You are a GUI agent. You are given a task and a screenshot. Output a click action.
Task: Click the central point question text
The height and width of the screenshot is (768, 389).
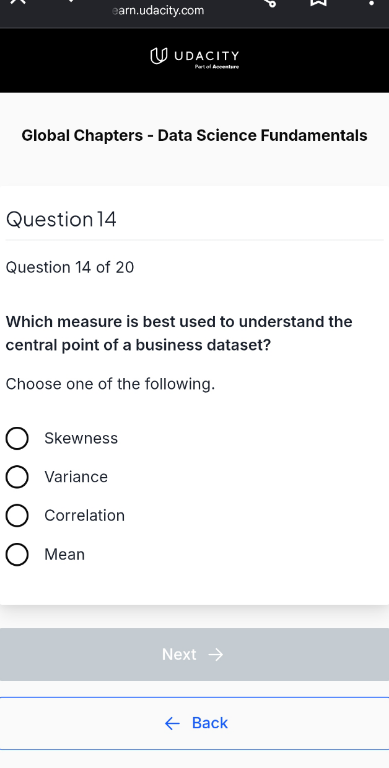[x=179, y=334]
